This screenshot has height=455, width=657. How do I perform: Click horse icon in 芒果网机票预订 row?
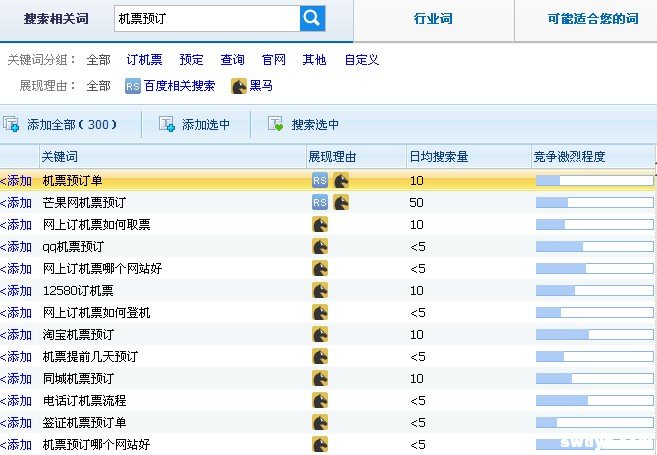pyautogui.click(x=341, y=203)
